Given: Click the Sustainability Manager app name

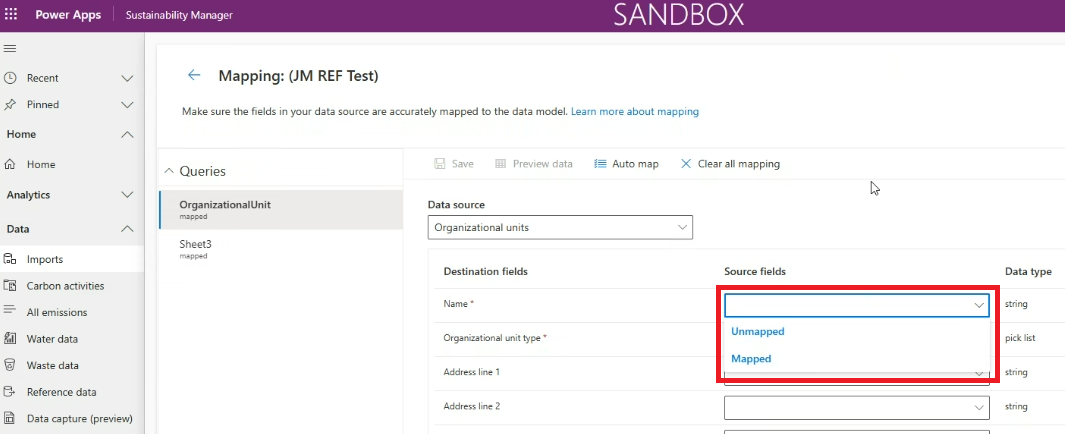Looking at the screenshot, I should 179,15.
